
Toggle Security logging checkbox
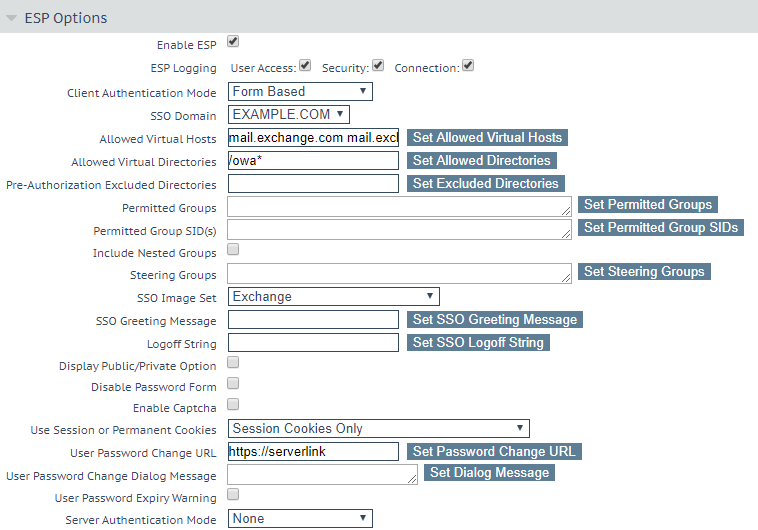click(x=378, y=65)
